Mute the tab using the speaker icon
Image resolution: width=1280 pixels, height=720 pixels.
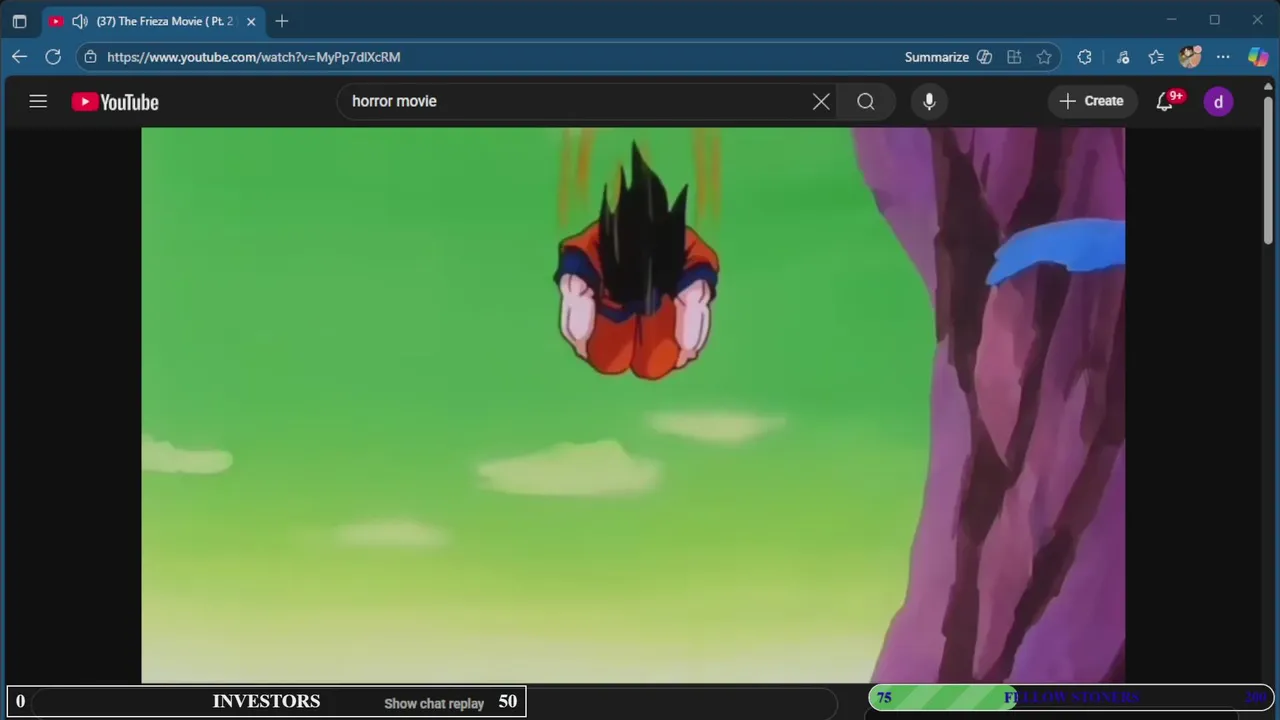click(x=80, y=21)
